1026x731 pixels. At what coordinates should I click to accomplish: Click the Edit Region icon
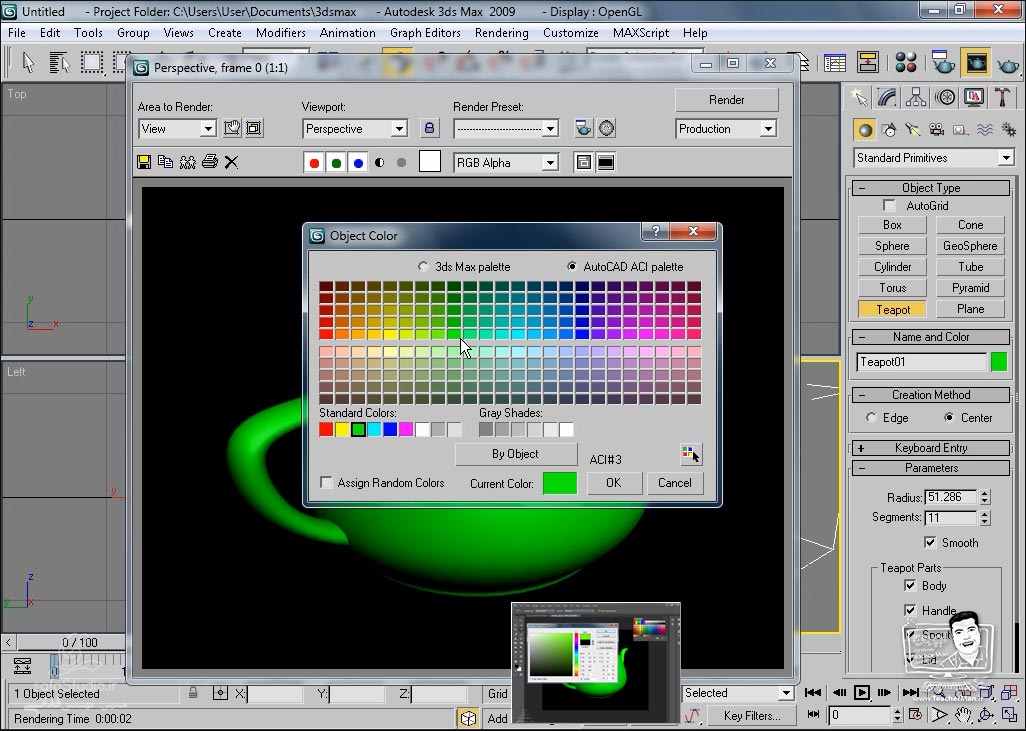click(x=232, y=128)
